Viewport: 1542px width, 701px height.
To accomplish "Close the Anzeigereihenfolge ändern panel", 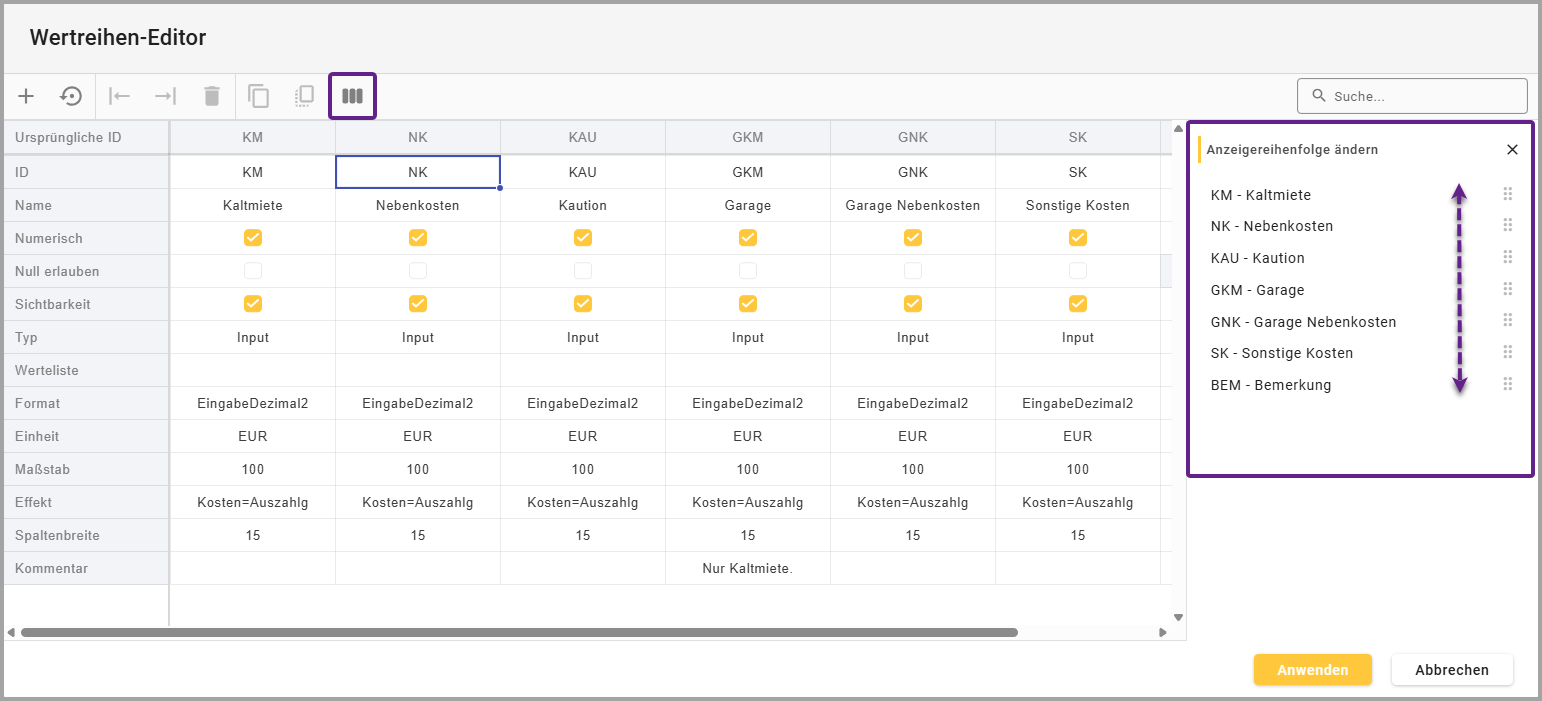I will coord(1512,149).
